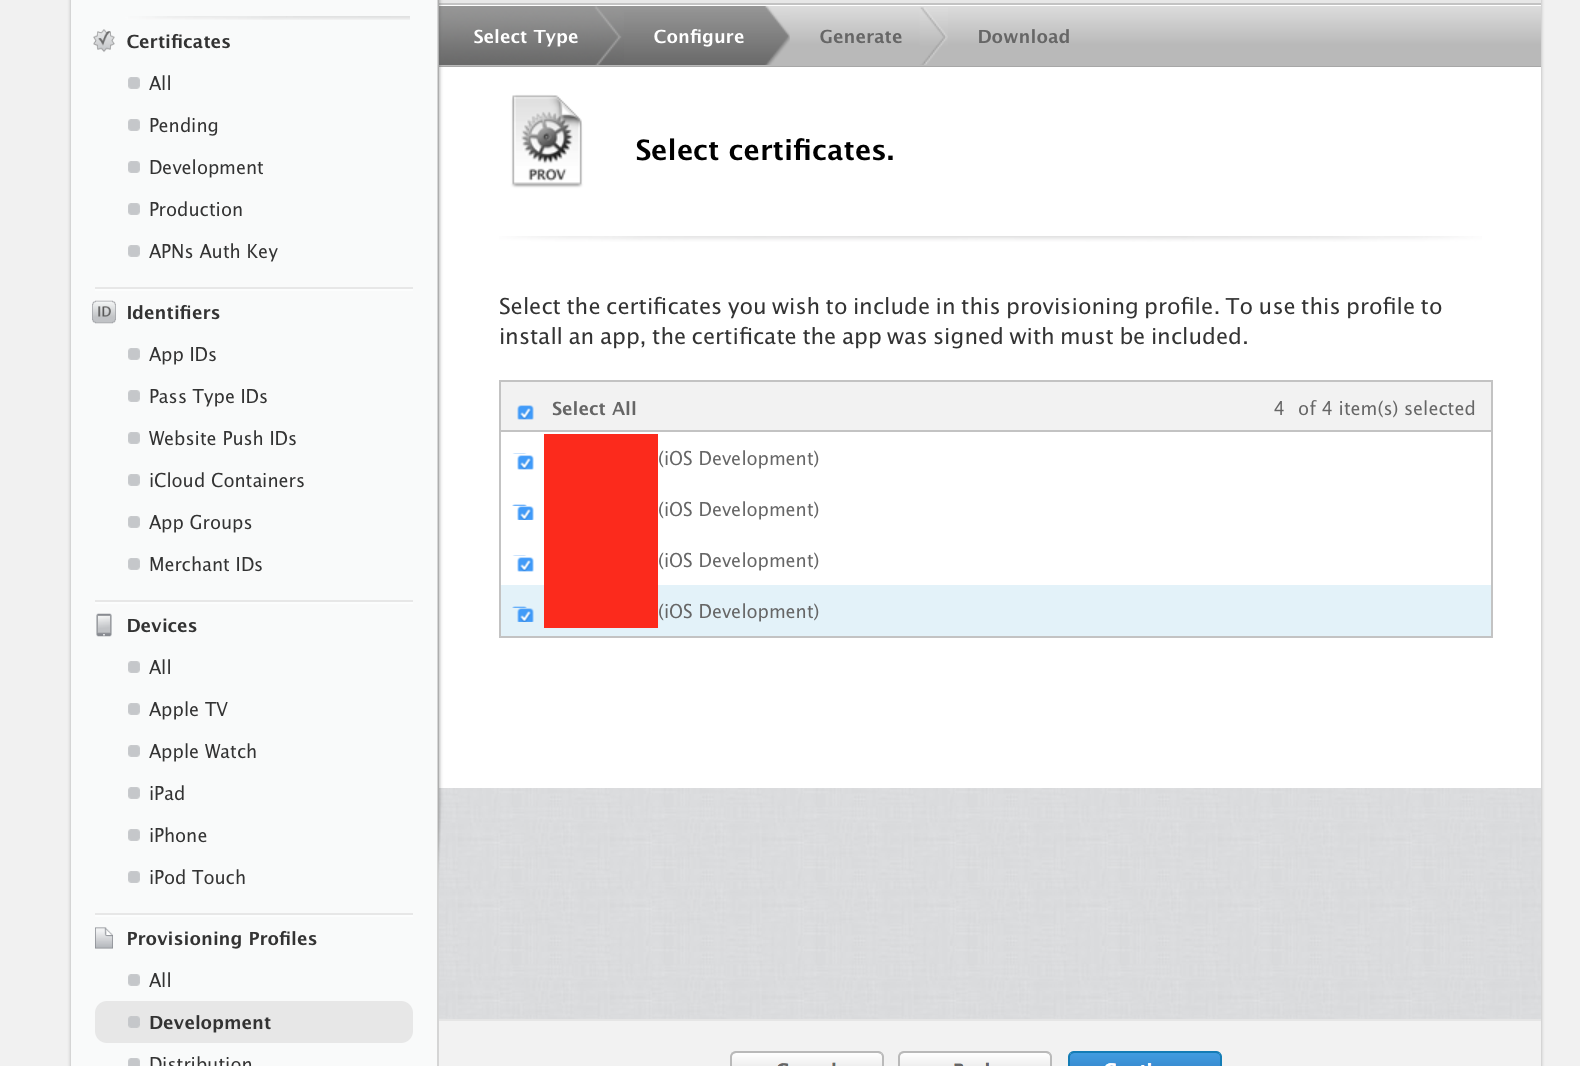Click the Certificates seal icon

tap(104, 41)
